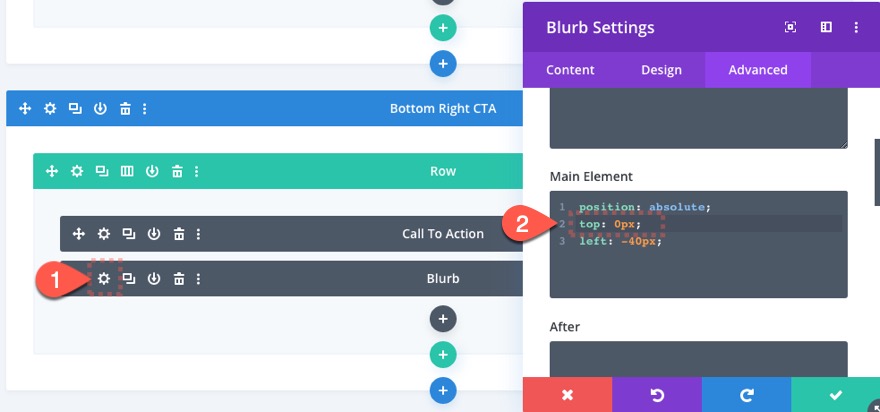Delete the Blurb module via trash icon
880x412 pixels.
point(179,279)
